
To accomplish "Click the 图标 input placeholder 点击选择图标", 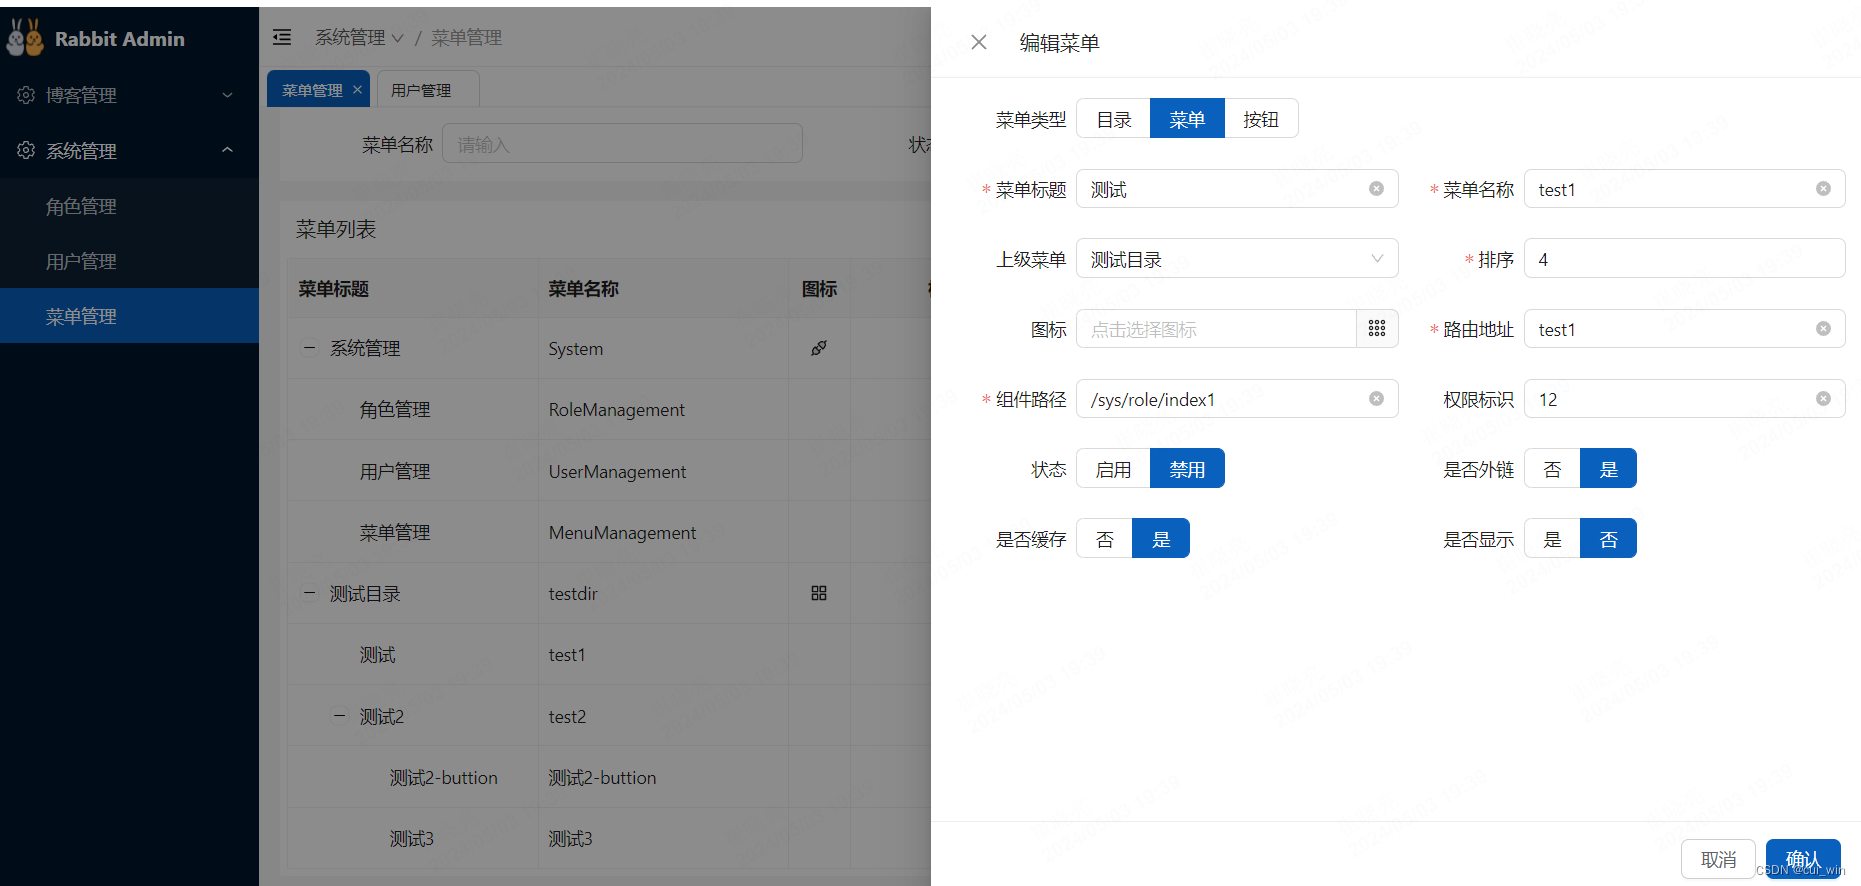I will [x=1216, y=329].
